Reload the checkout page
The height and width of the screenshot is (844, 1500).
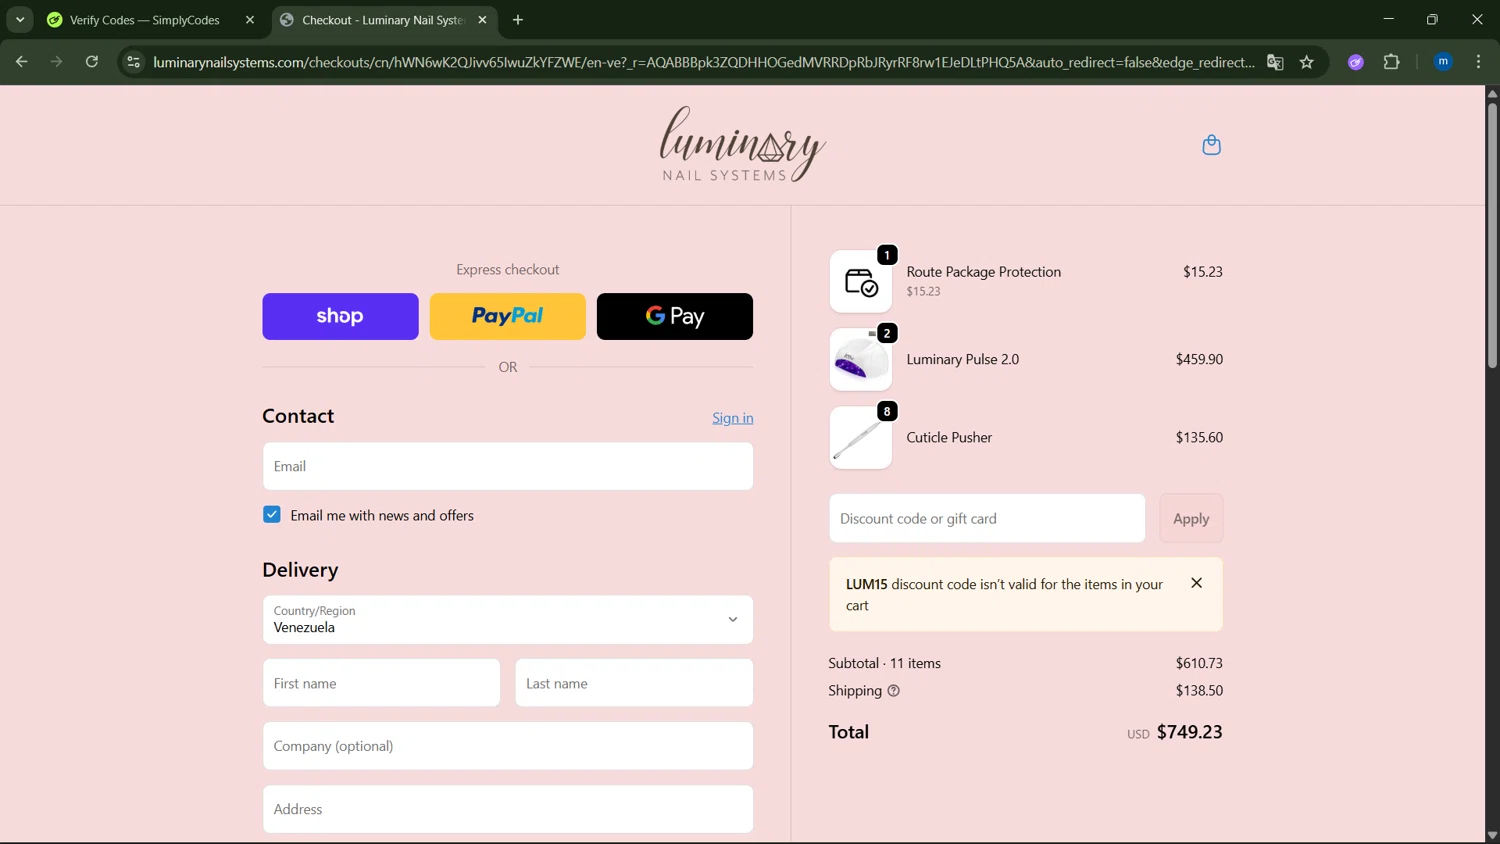92,62
